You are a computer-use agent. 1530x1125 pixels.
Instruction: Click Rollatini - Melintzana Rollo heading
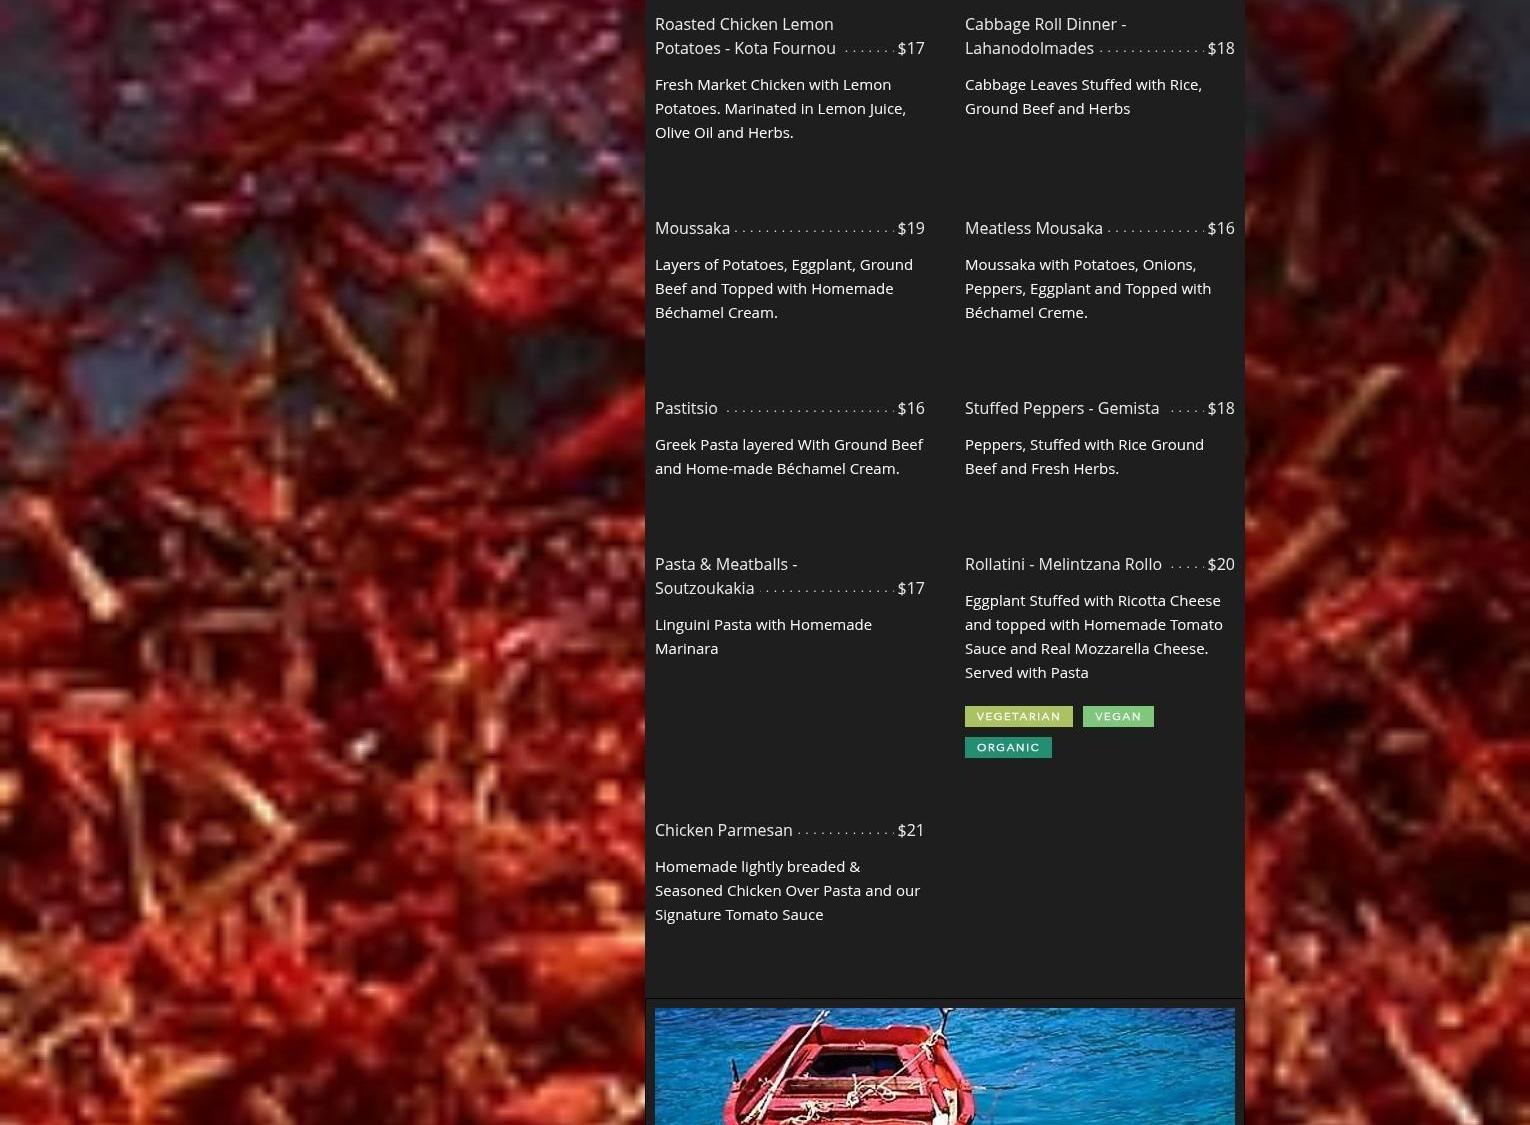[x=1062, y=564]
